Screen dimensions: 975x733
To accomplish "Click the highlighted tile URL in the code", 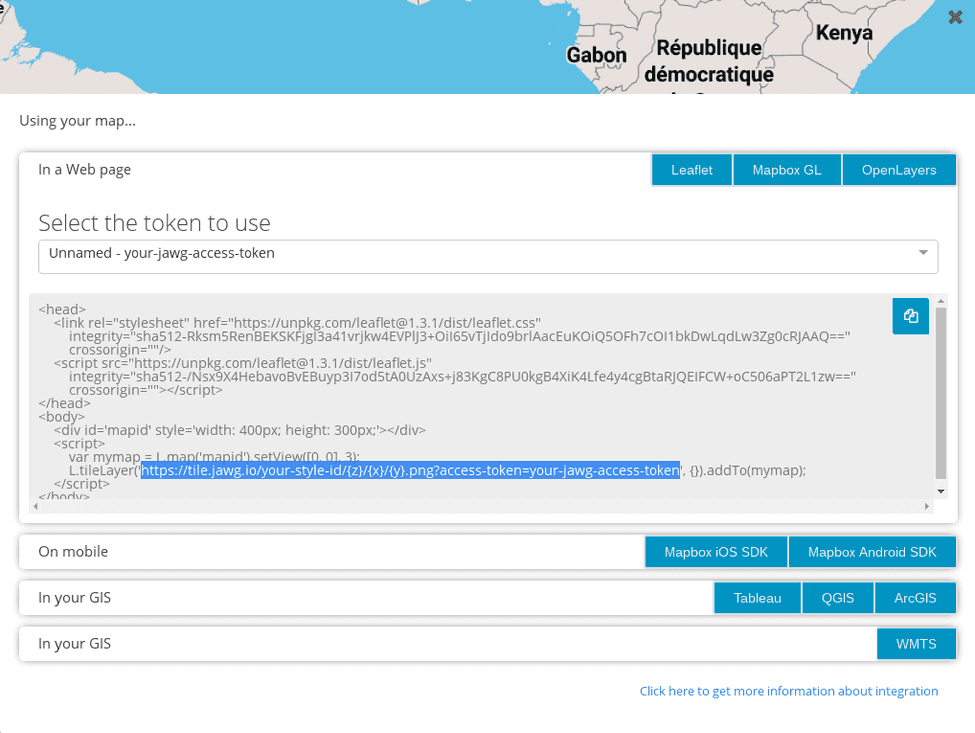I will (412, 470).
